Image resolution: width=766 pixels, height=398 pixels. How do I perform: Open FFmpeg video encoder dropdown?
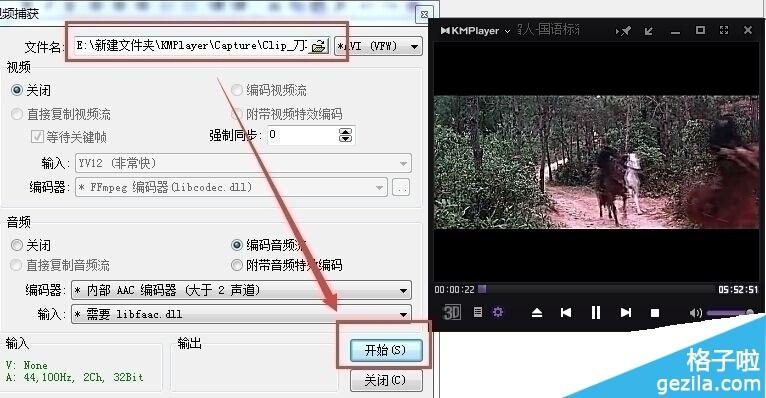pos(231,187)
